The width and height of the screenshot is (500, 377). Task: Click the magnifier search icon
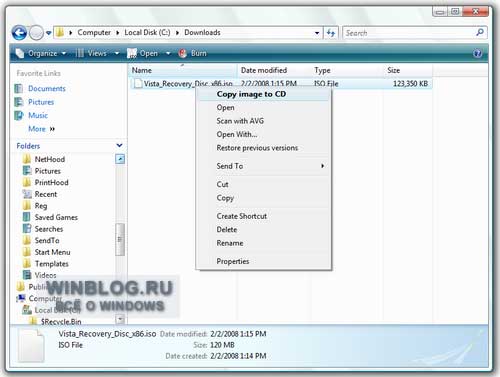(x=480, y=32)
